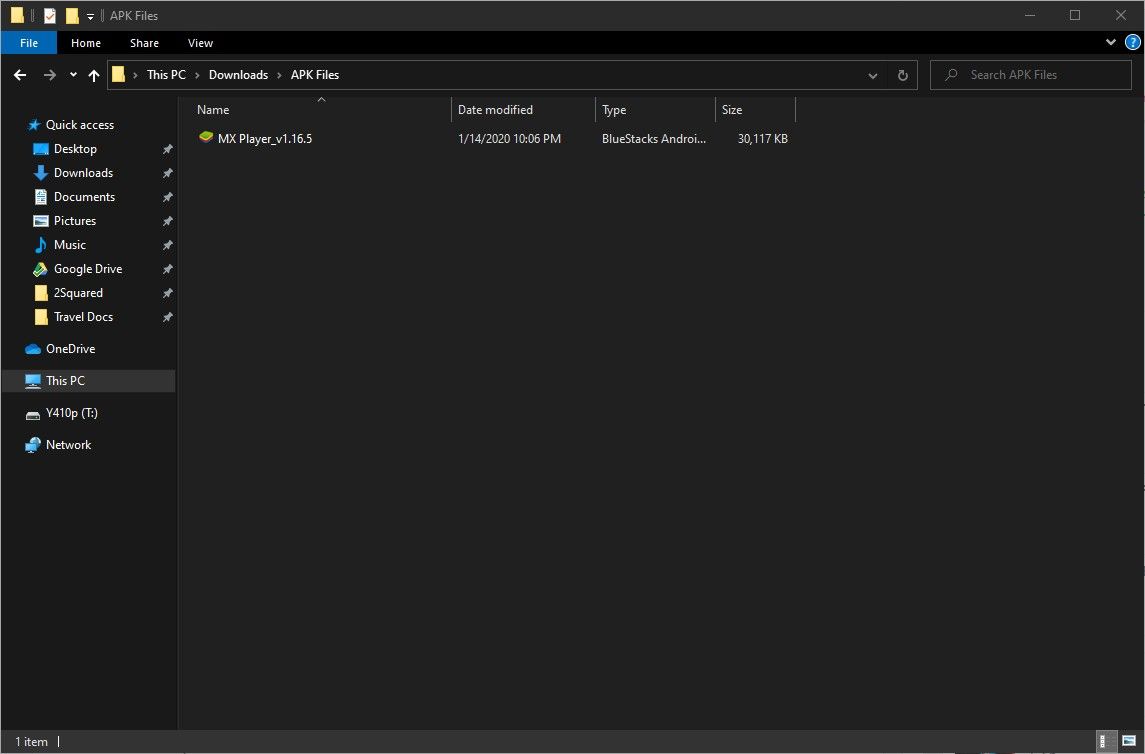Go back using the back arrow
Viewport: 1145px width, 754px height.
[x=20, y=74]
